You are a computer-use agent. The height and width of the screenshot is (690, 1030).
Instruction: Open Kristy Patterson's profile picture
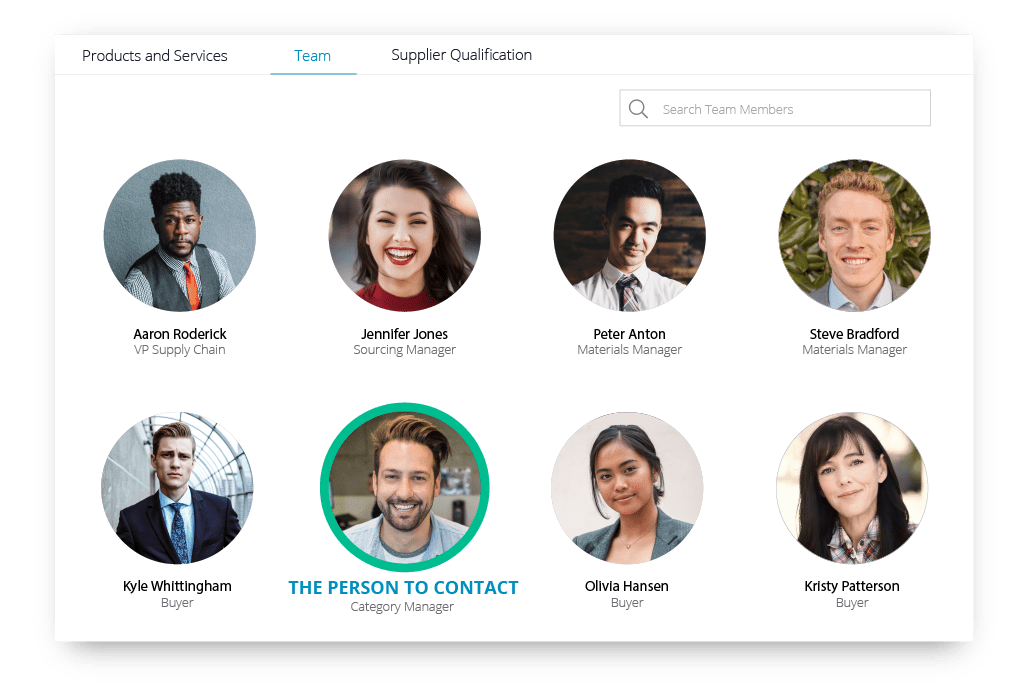click(x=852, y=488)
